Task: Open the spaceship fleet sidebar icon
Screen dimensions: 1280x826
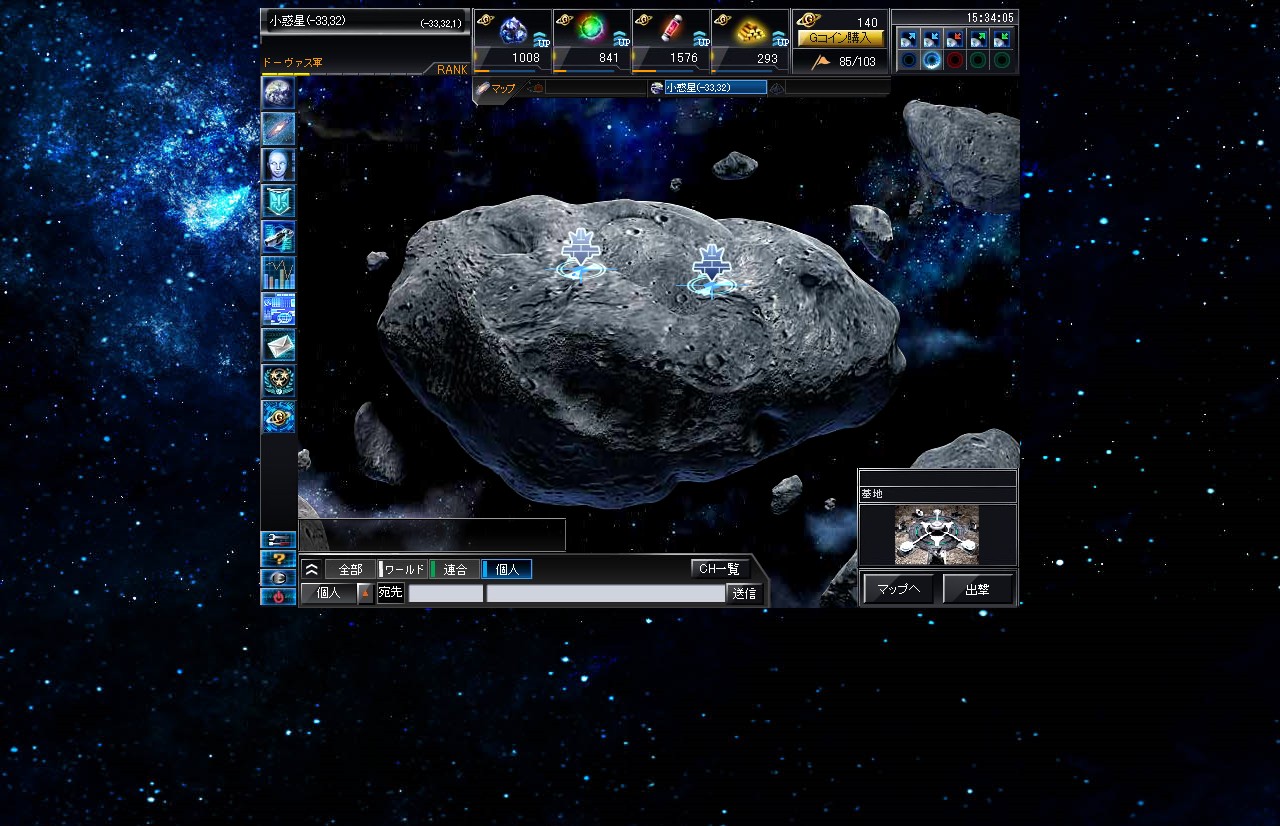Action: pos(278,237)
